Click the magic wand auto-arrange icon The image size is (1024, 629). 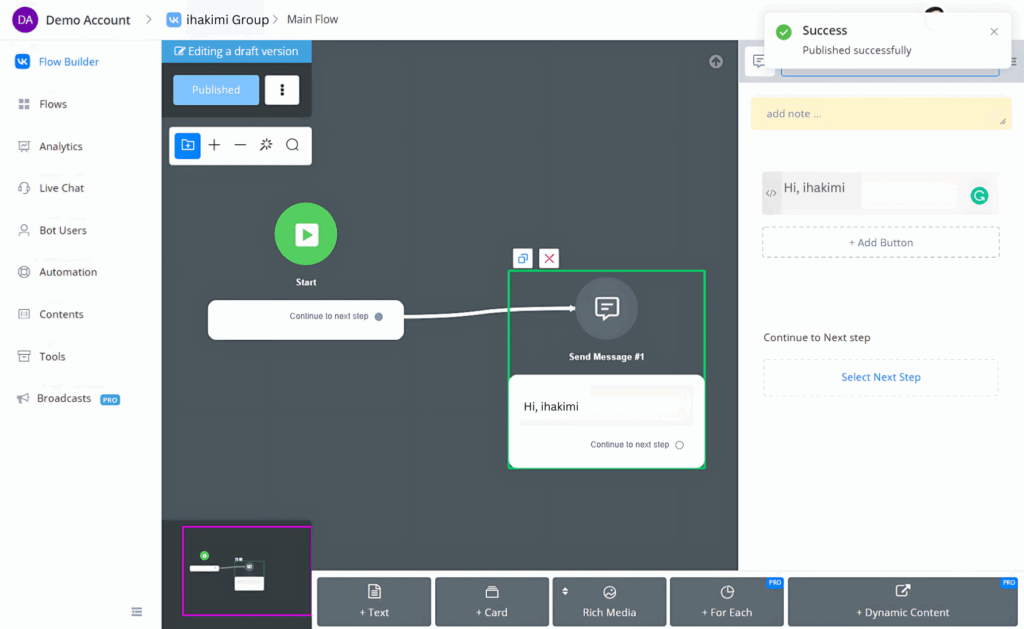(x=266, y=145)
